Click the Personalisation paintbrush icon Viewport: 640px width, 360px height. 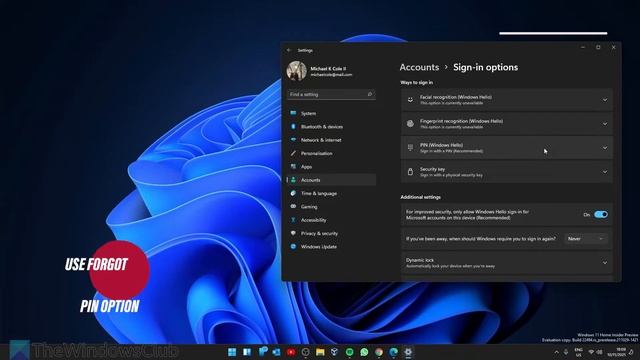click(x=293, y=153)
